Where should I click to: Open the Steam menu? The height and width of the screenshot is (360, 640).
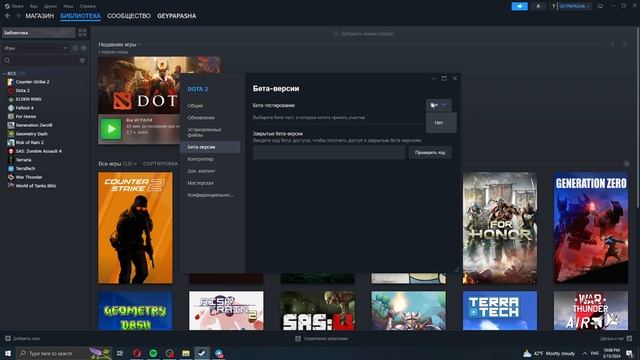(x=14, y=6)
